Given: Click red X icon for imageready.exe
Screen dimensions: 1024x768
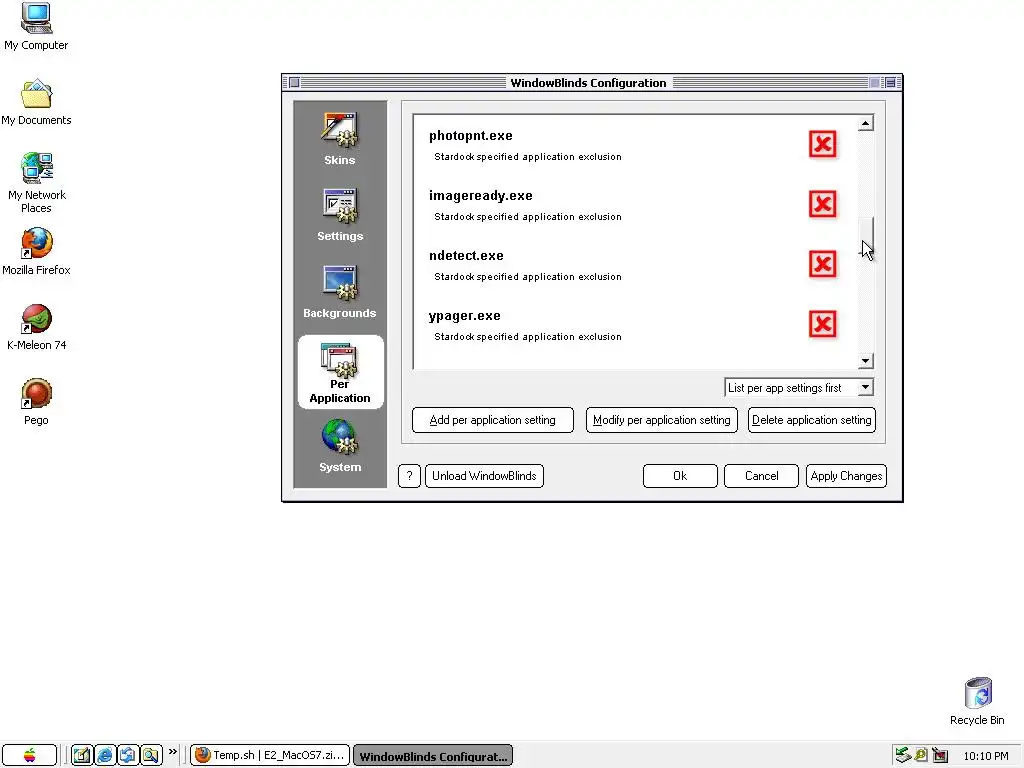Looking at the screenshot, I should pos(822,204).
